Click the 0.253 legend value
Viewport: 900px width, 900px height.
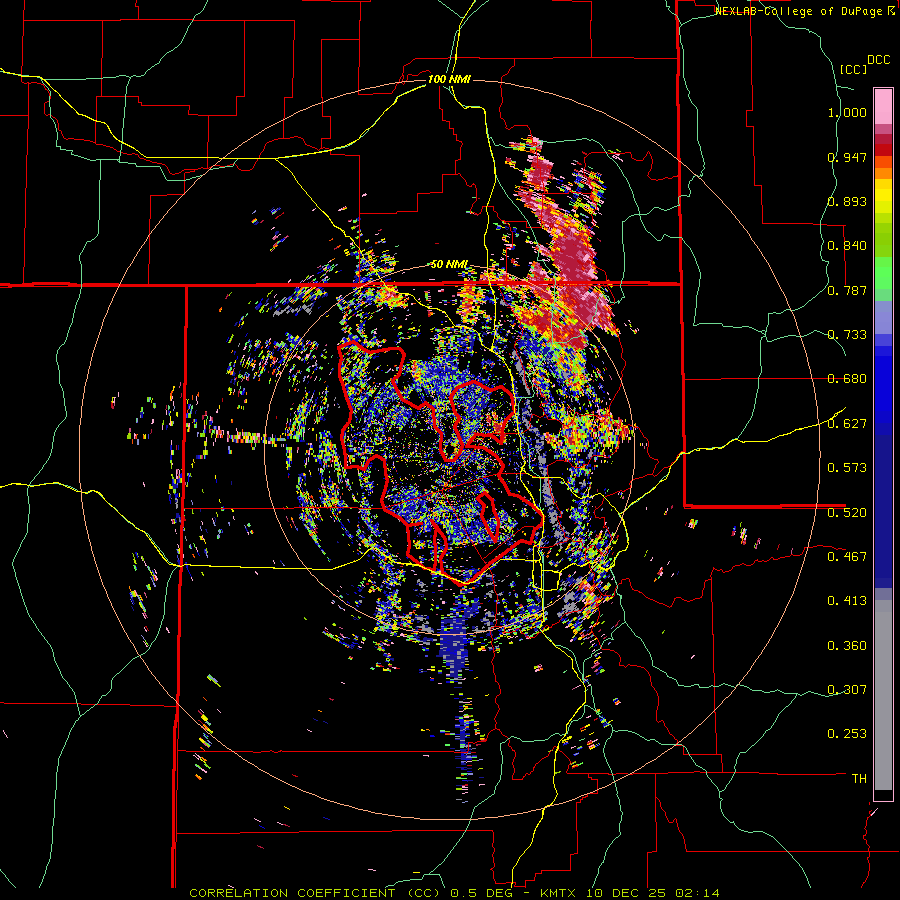(x=847, y=734)
